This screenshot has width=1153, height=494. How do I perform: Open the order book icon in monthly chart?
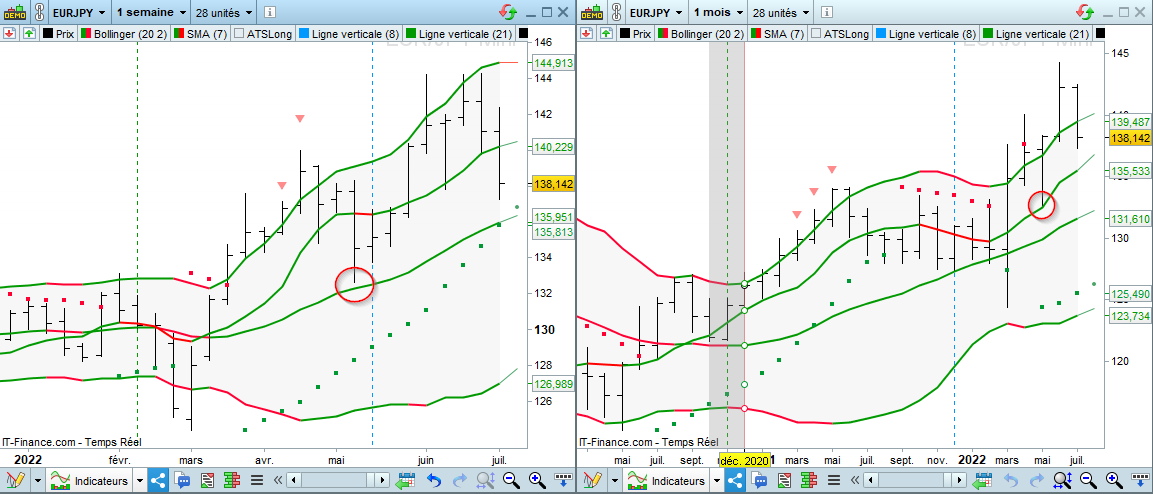click(x=809, y=481)
